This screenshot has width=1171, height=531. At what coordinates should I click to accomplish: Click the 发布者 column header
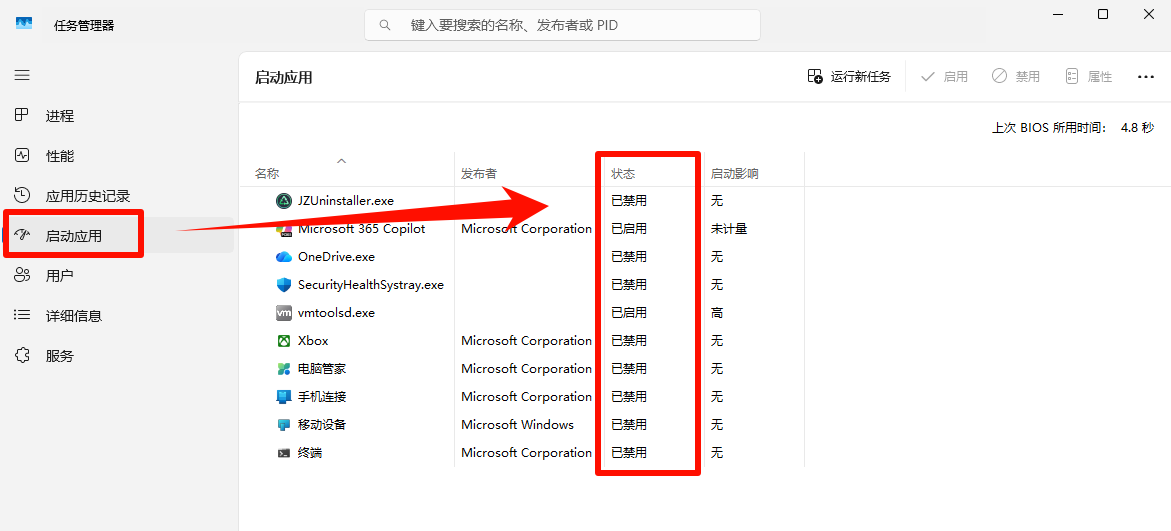pos(479,174)
